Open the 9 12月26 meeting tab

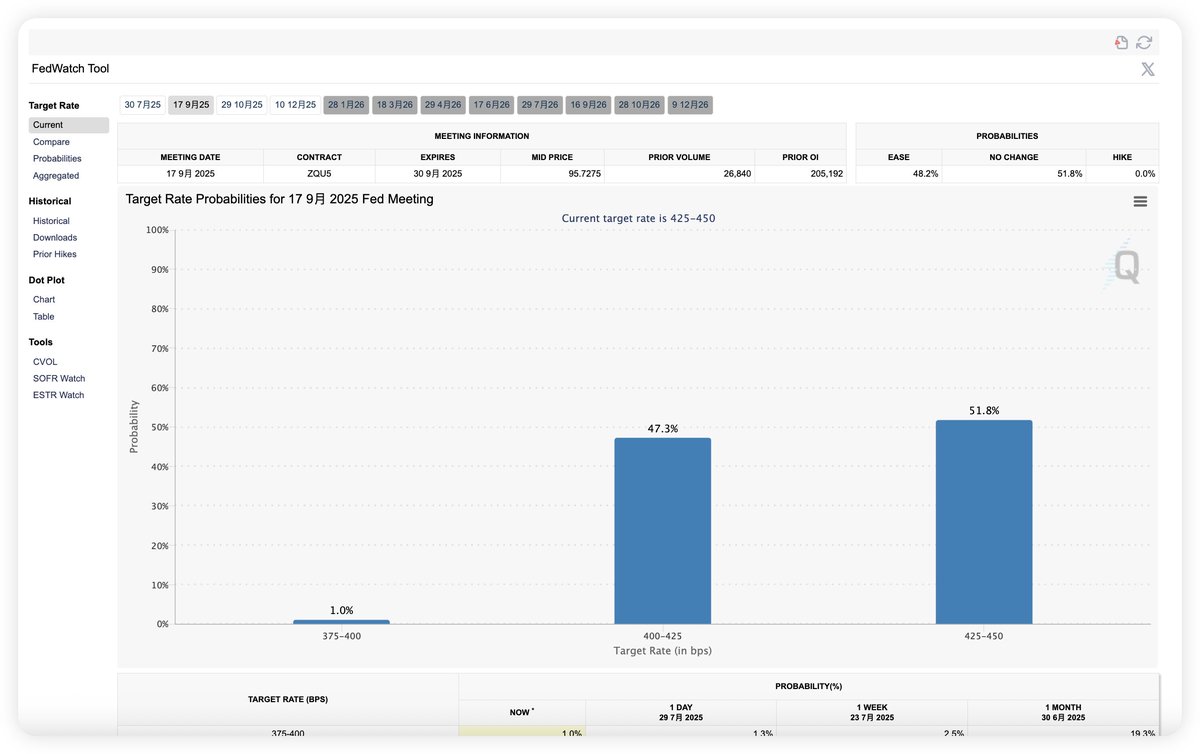690,105
